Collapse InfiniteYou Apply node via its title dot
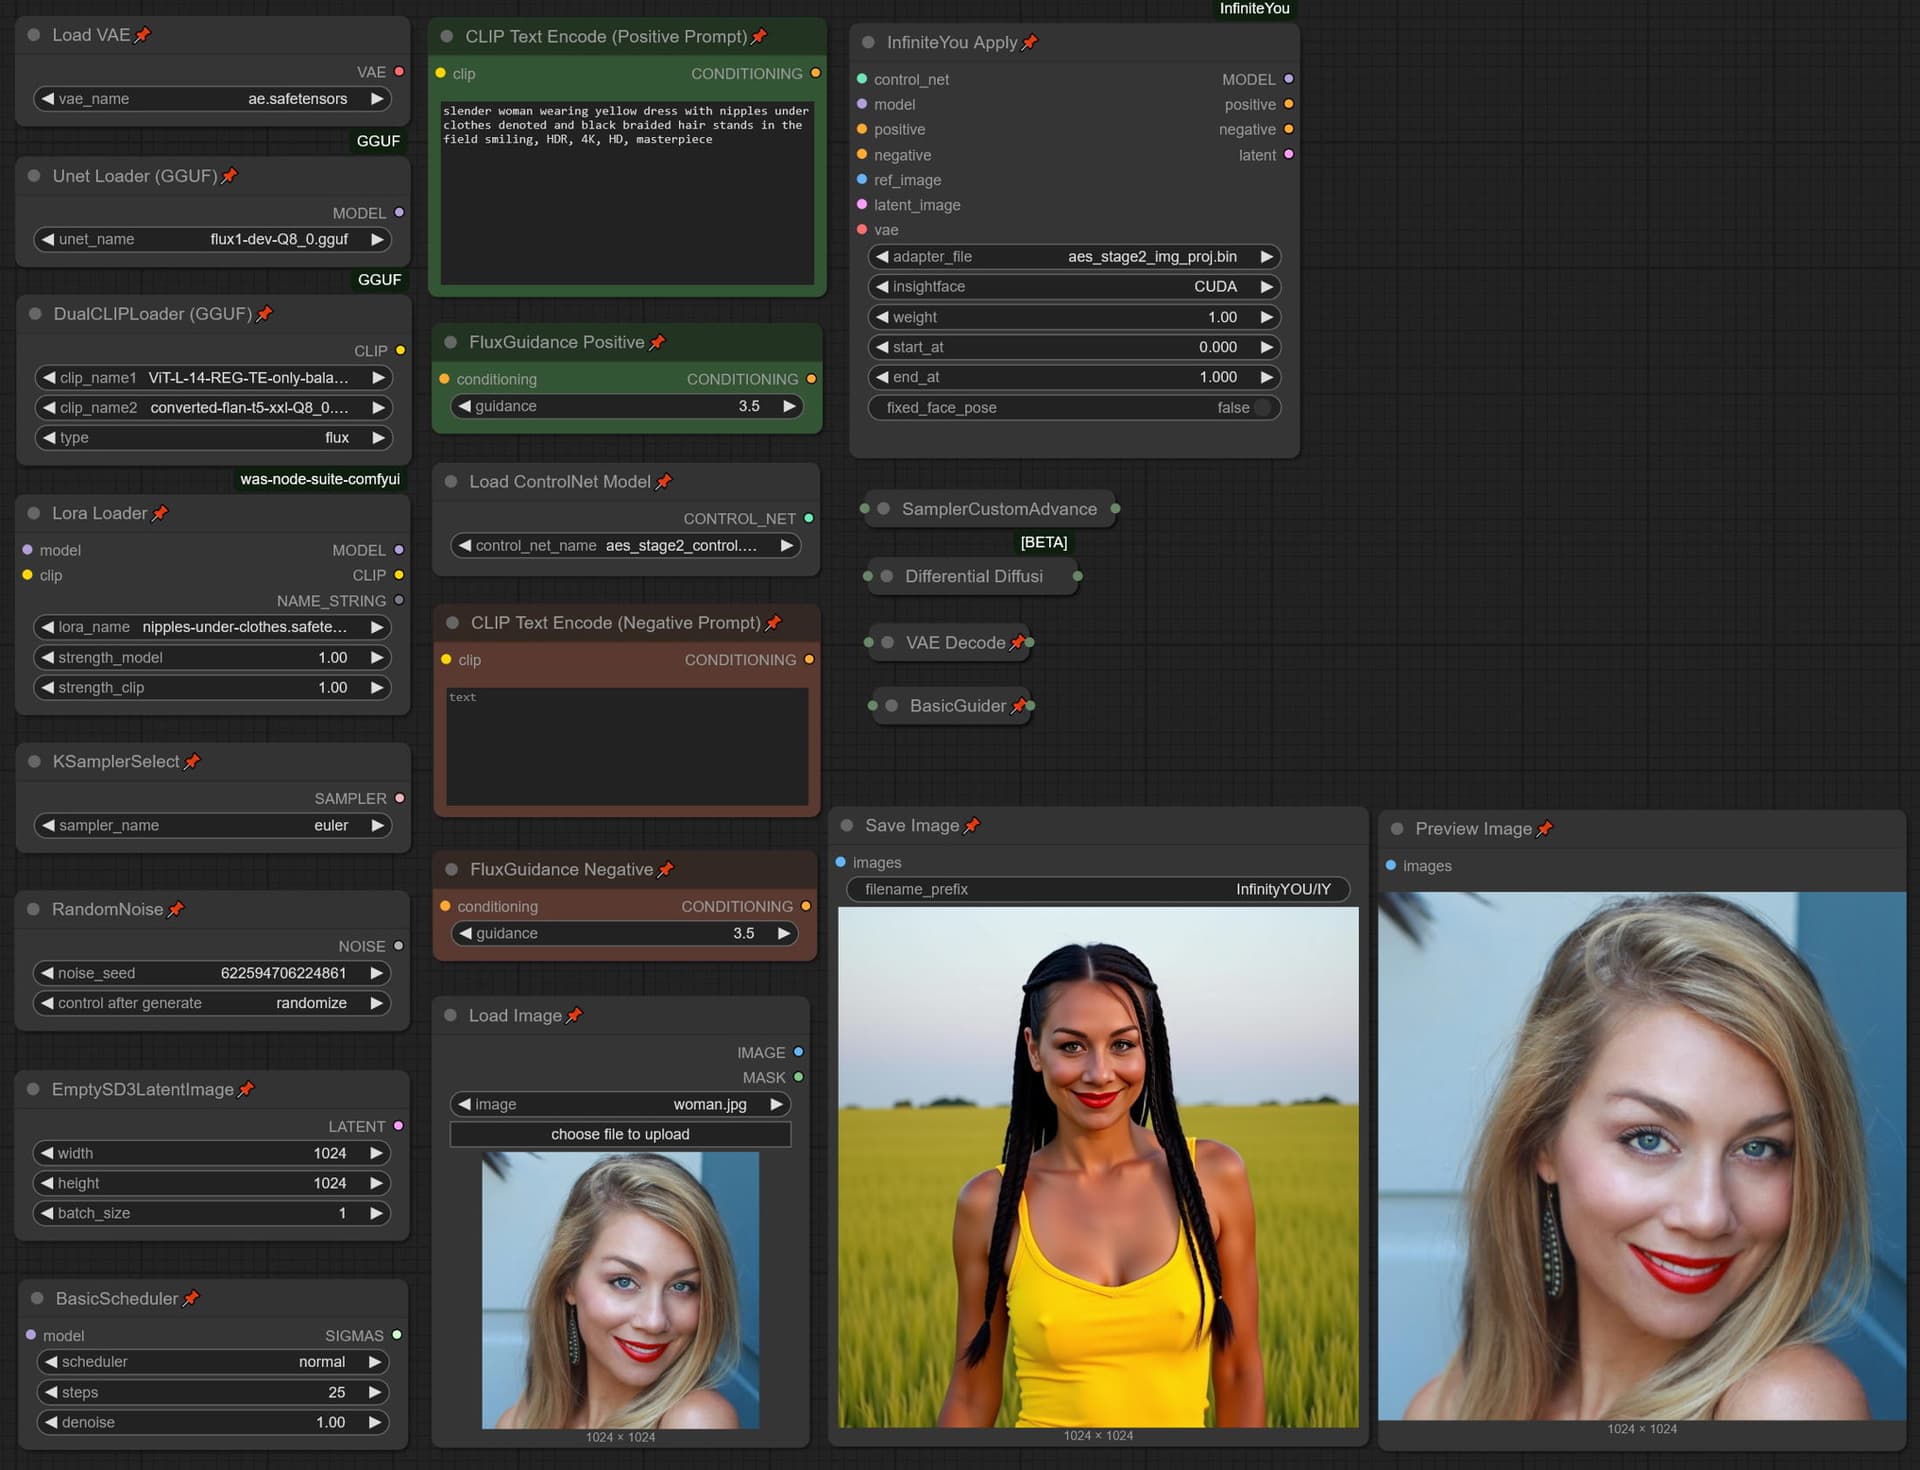 868,42
